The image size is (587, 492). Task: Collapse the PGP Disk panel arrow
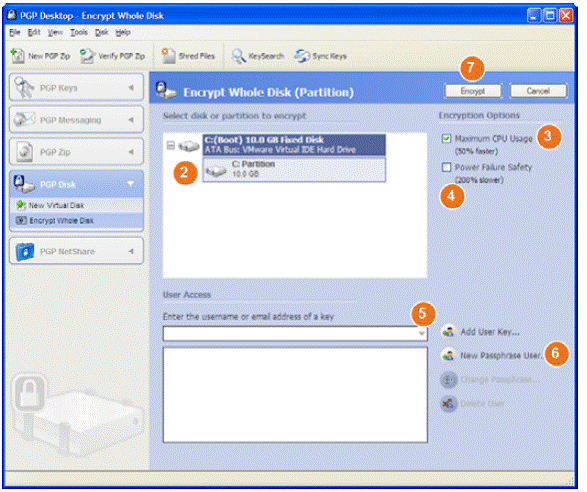point(131,184)
